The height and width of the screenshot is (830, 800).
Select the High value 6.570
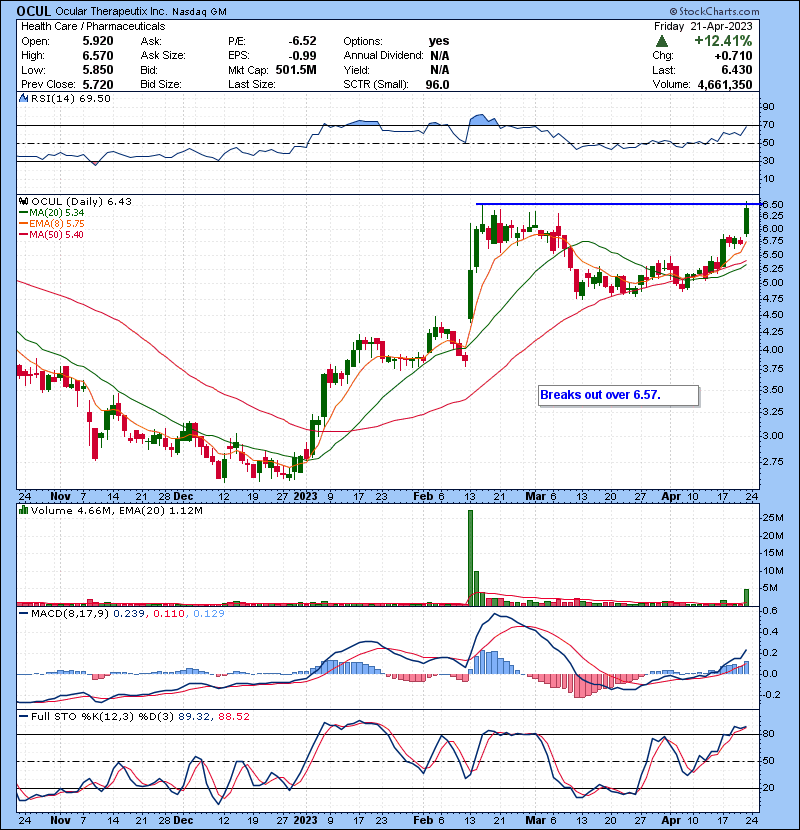98,56
